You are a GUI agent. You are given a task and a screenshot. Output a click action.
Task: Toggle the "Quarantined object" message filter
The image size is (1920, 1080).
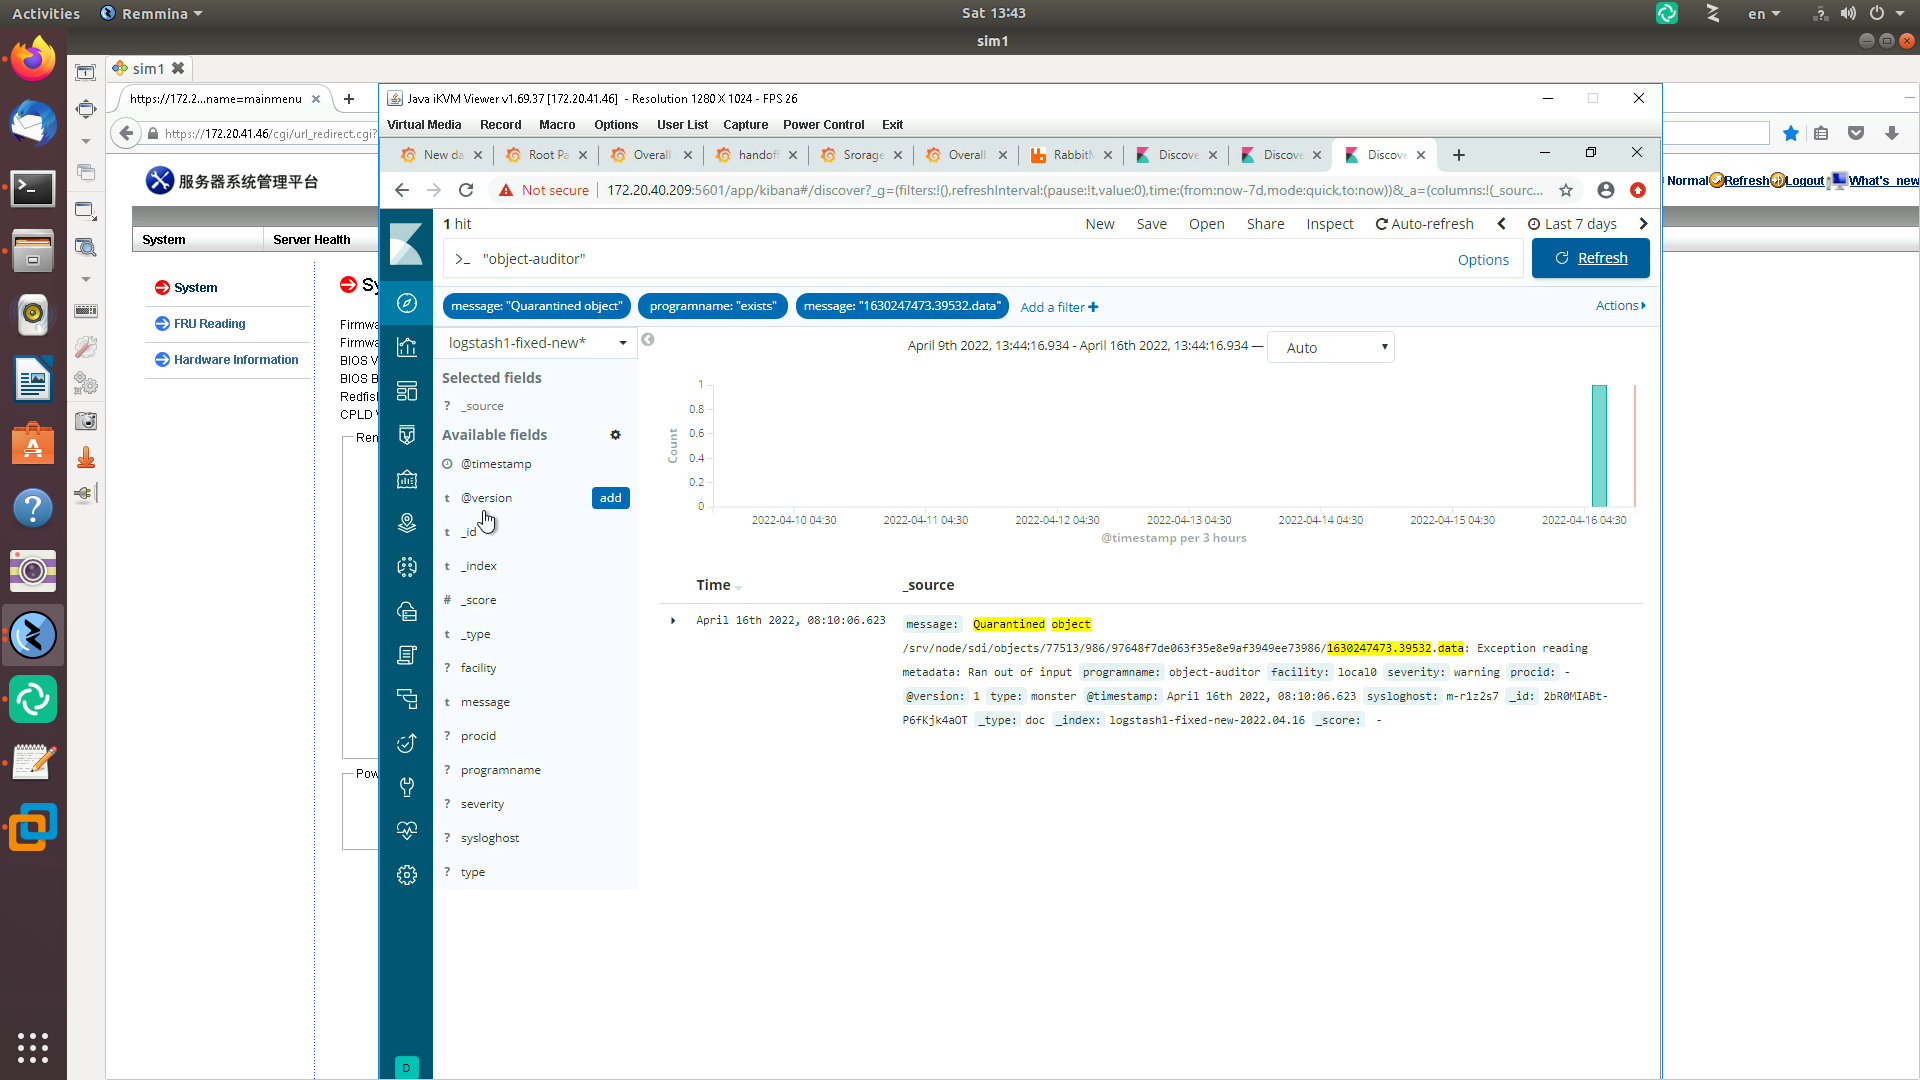(536, 306)
